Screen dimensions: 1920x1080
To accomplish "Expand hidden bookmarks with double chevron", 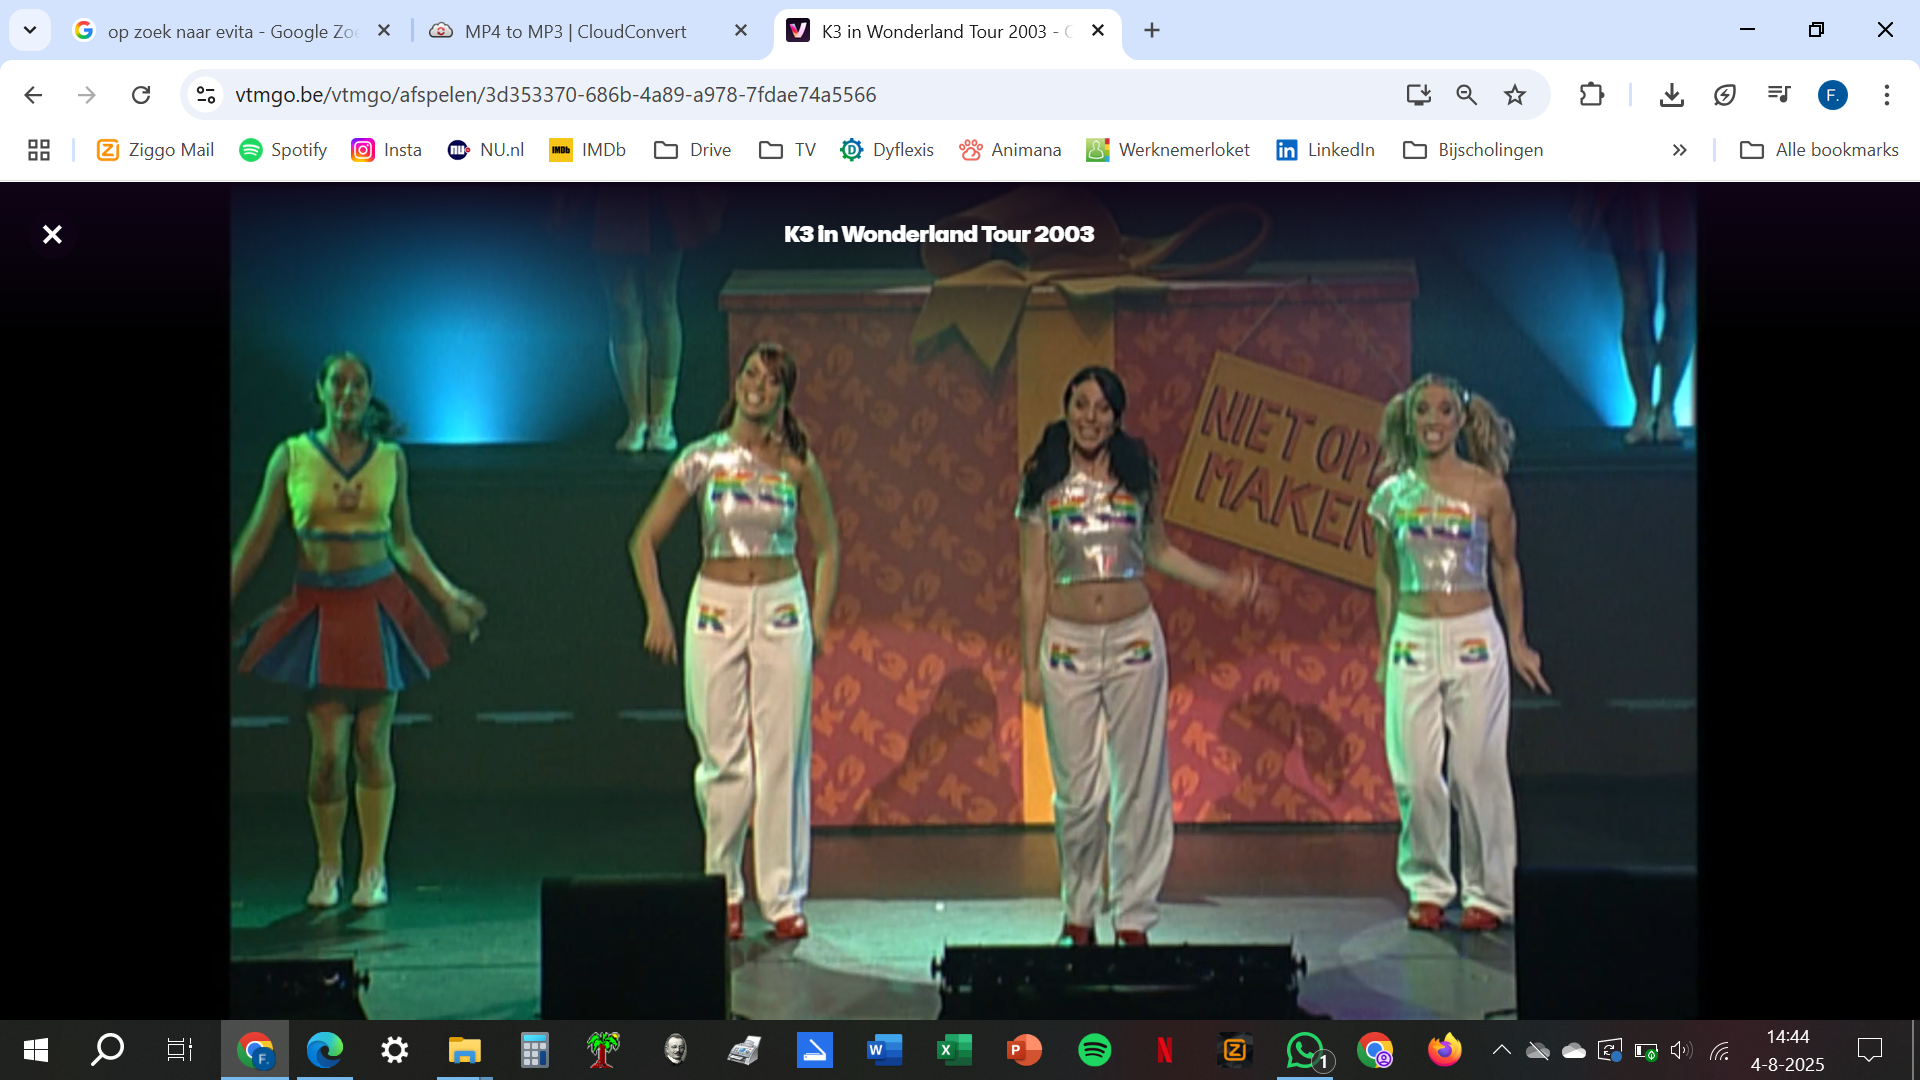I will coord(1679,150).
